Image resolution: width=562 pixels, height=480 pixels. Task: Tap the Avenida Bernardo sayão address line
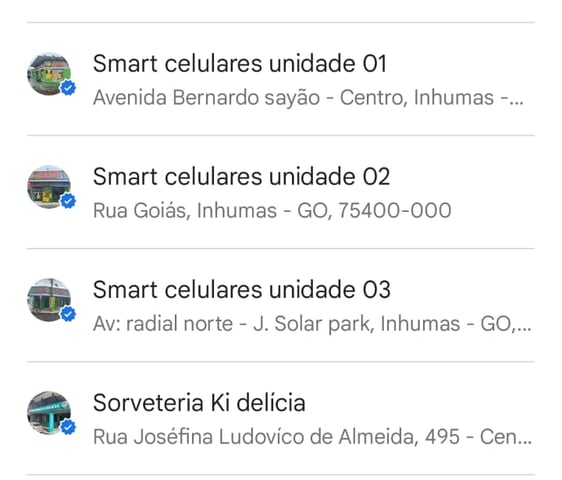[x=308, y=98]
